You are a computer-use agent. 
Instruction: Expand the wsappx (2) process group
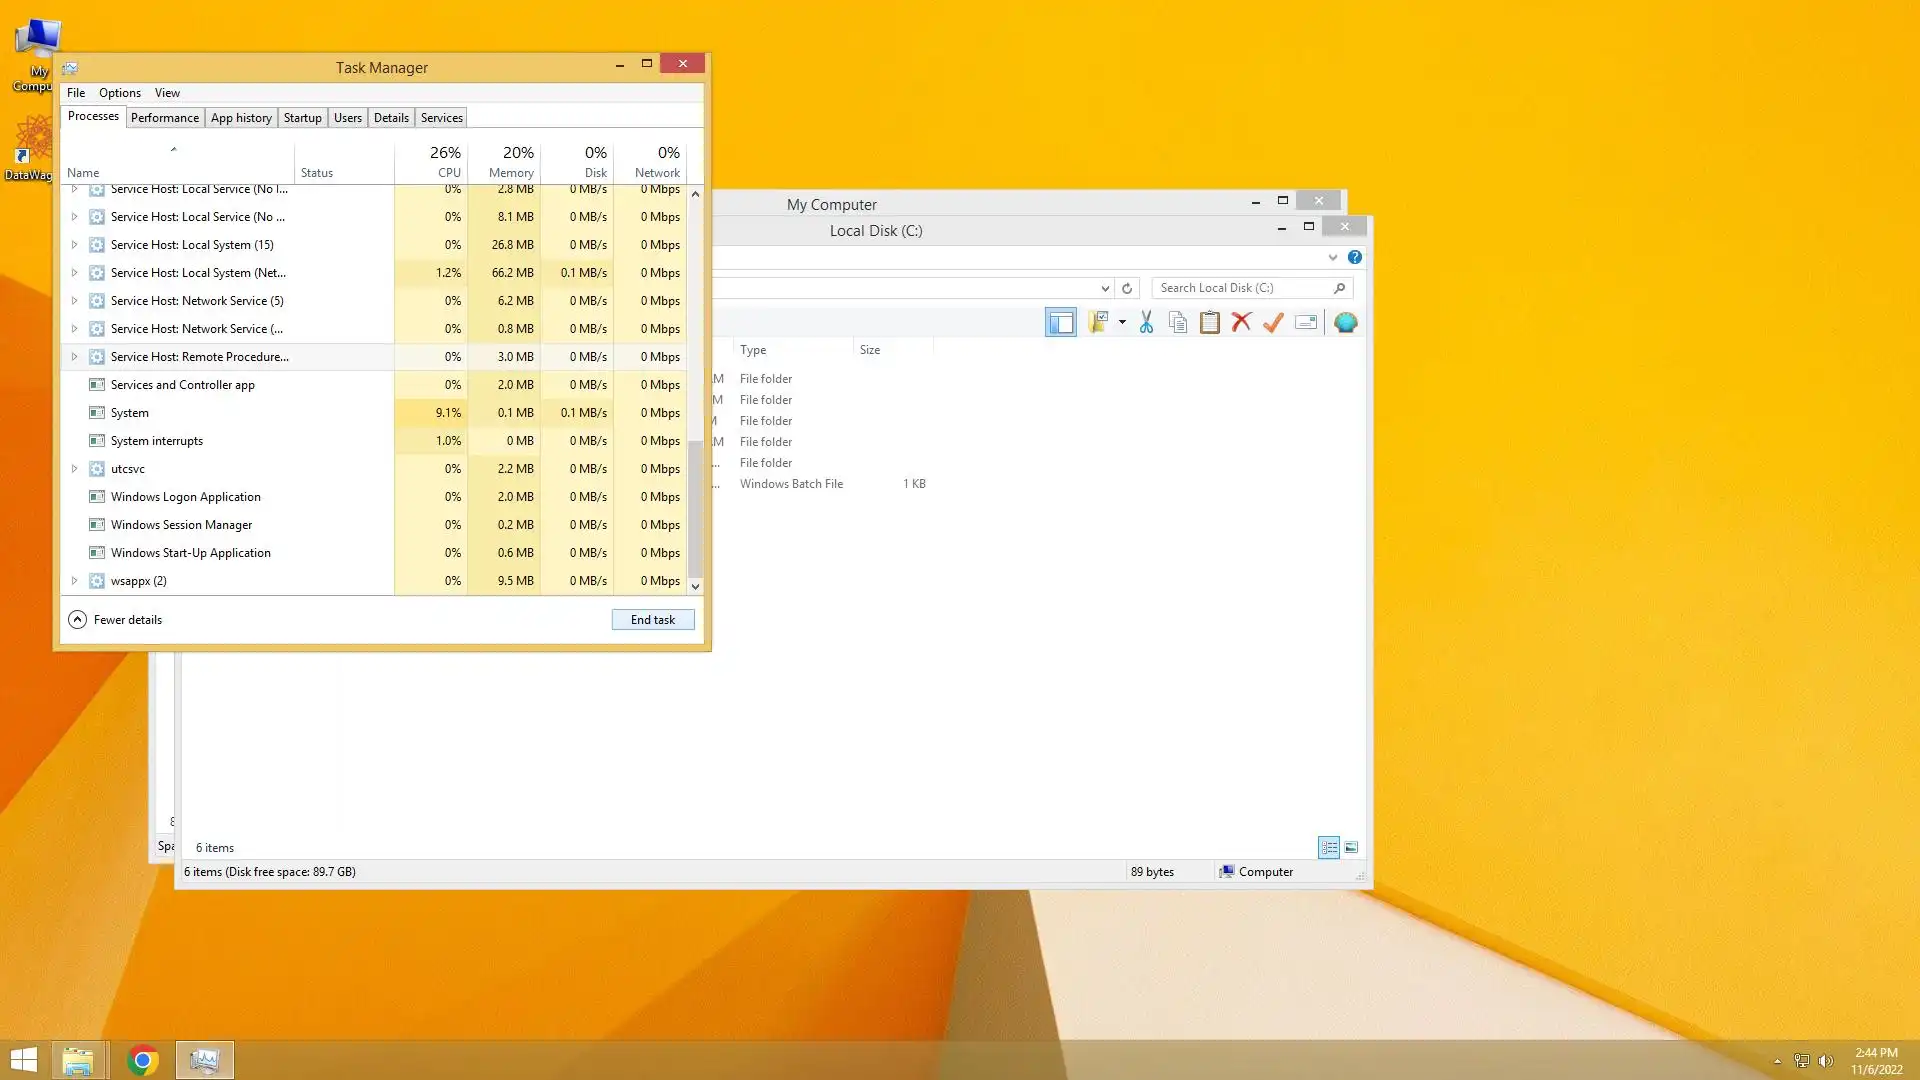click(x=74, y=581)
